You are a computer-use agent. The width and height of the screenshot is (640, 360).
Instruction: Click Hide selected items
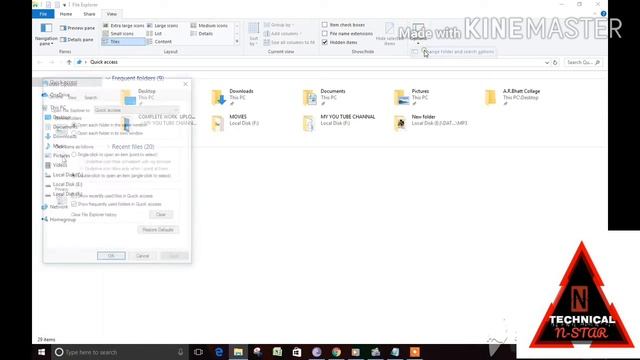pyautogui.click(x=389, y=34)
